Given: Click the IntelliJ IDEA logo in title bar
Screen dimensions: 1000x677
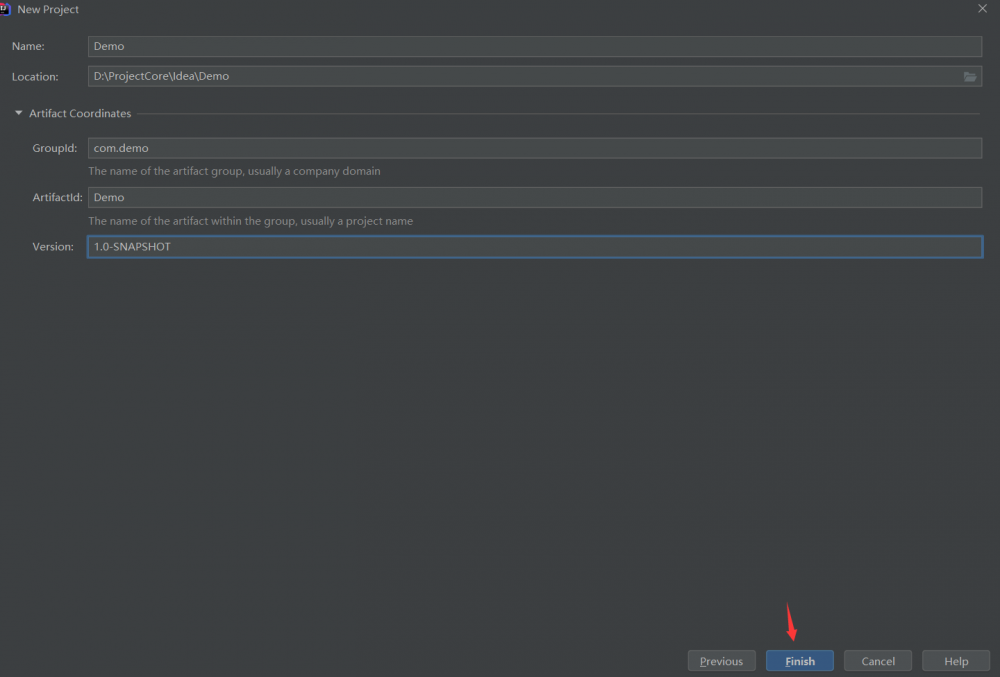Looking at the screenshot, I should tap(5, 10).
